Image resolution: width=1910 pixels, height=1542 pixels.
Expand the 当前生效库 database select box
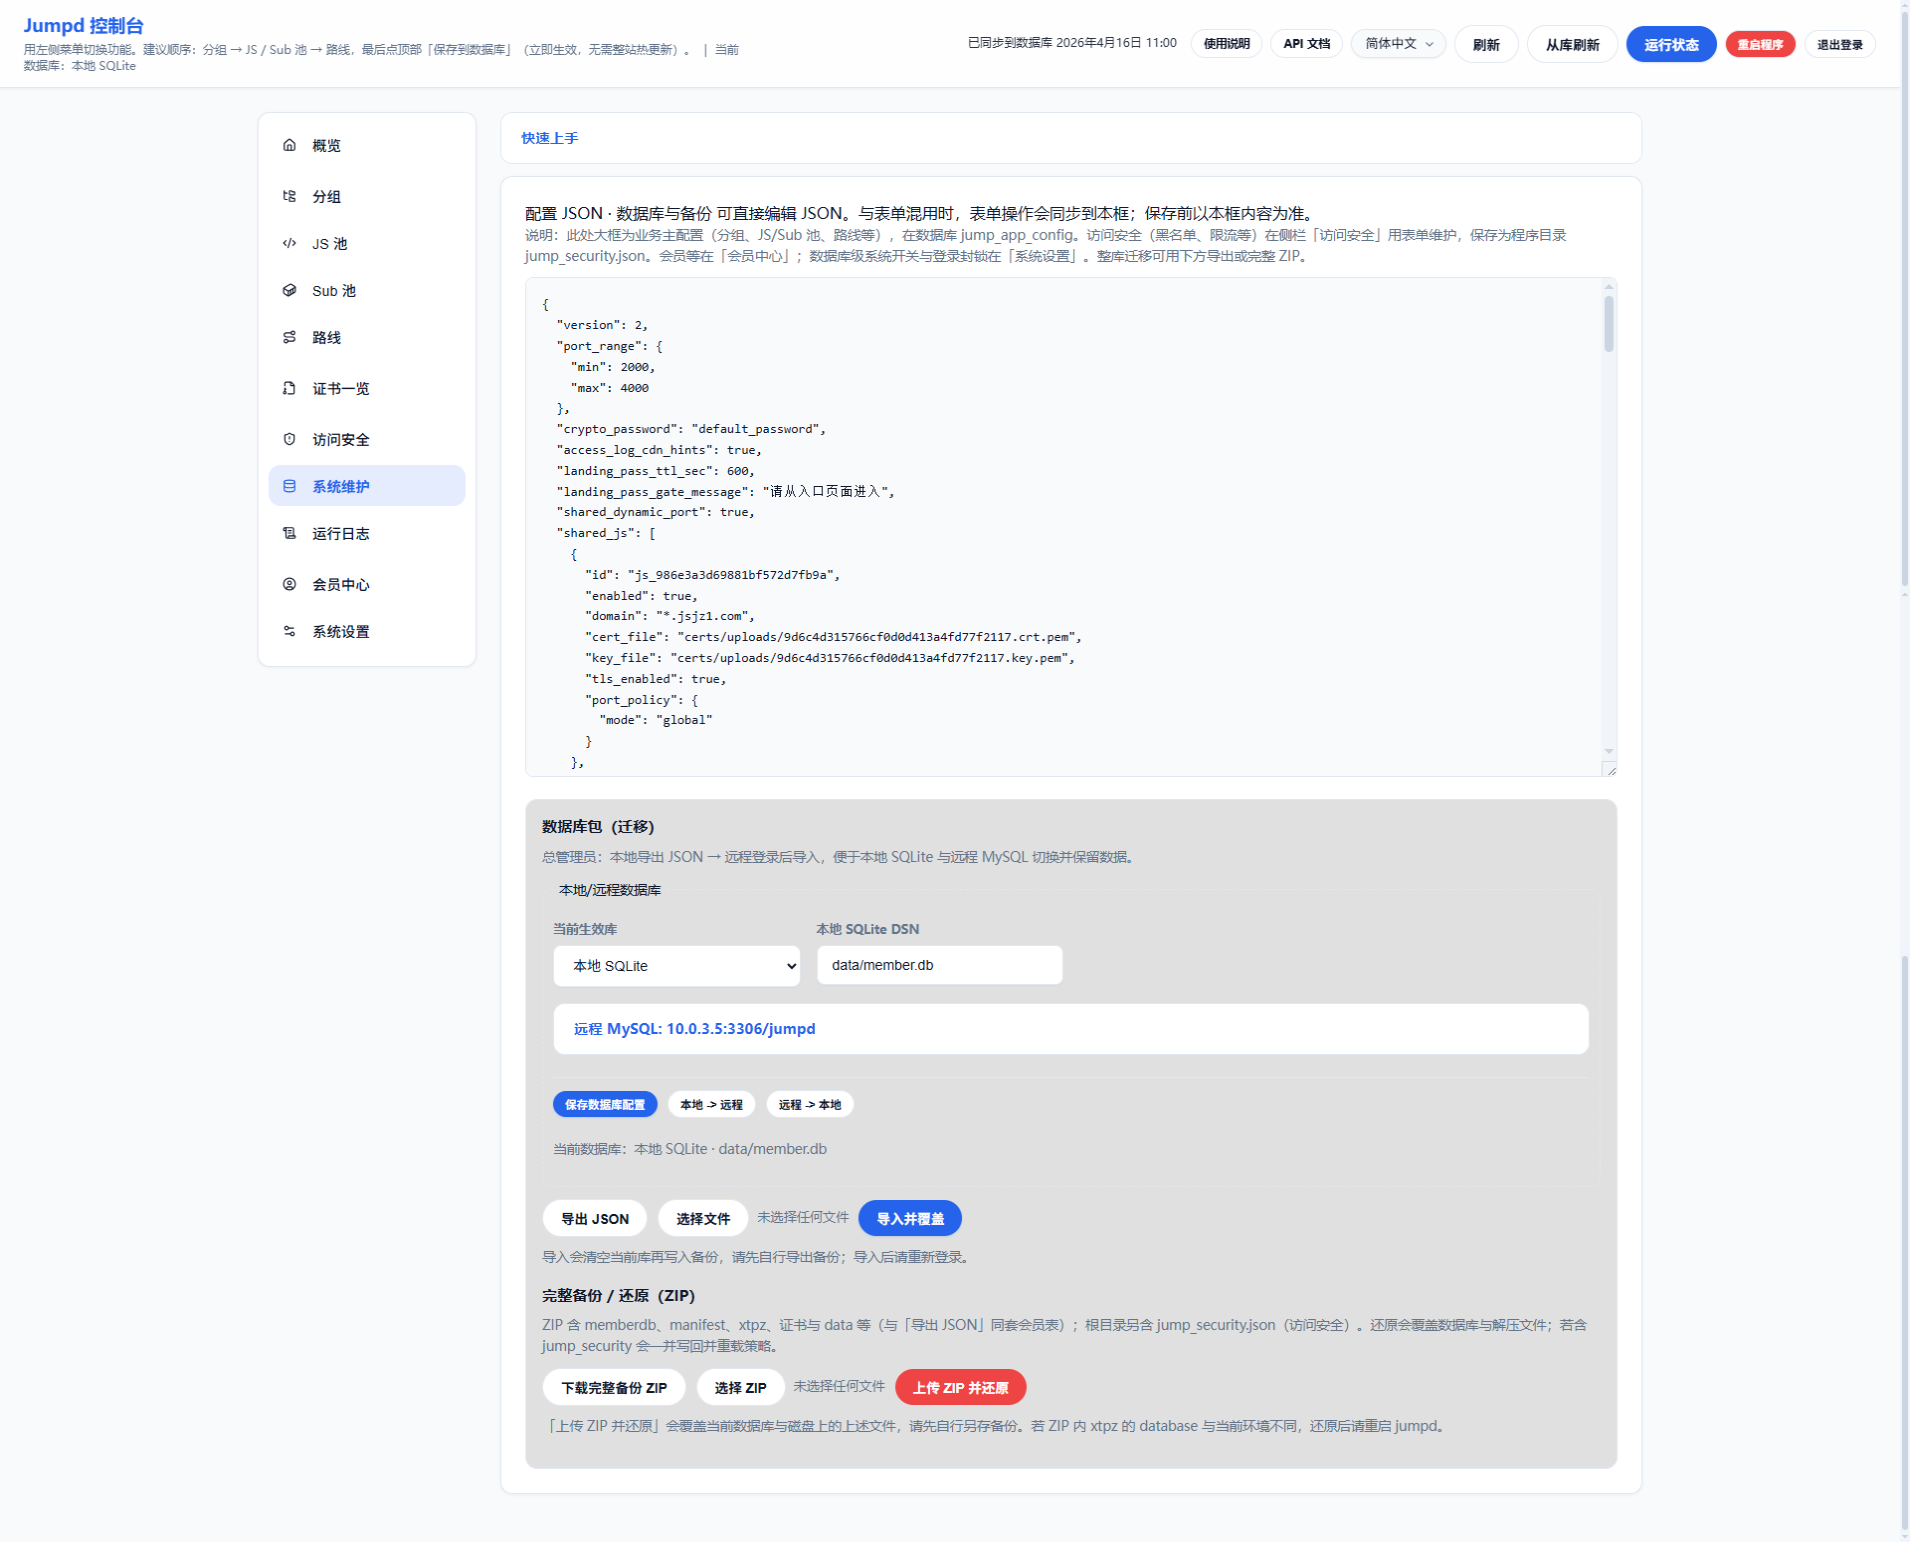pyautogui.click(x=676, y=966)
